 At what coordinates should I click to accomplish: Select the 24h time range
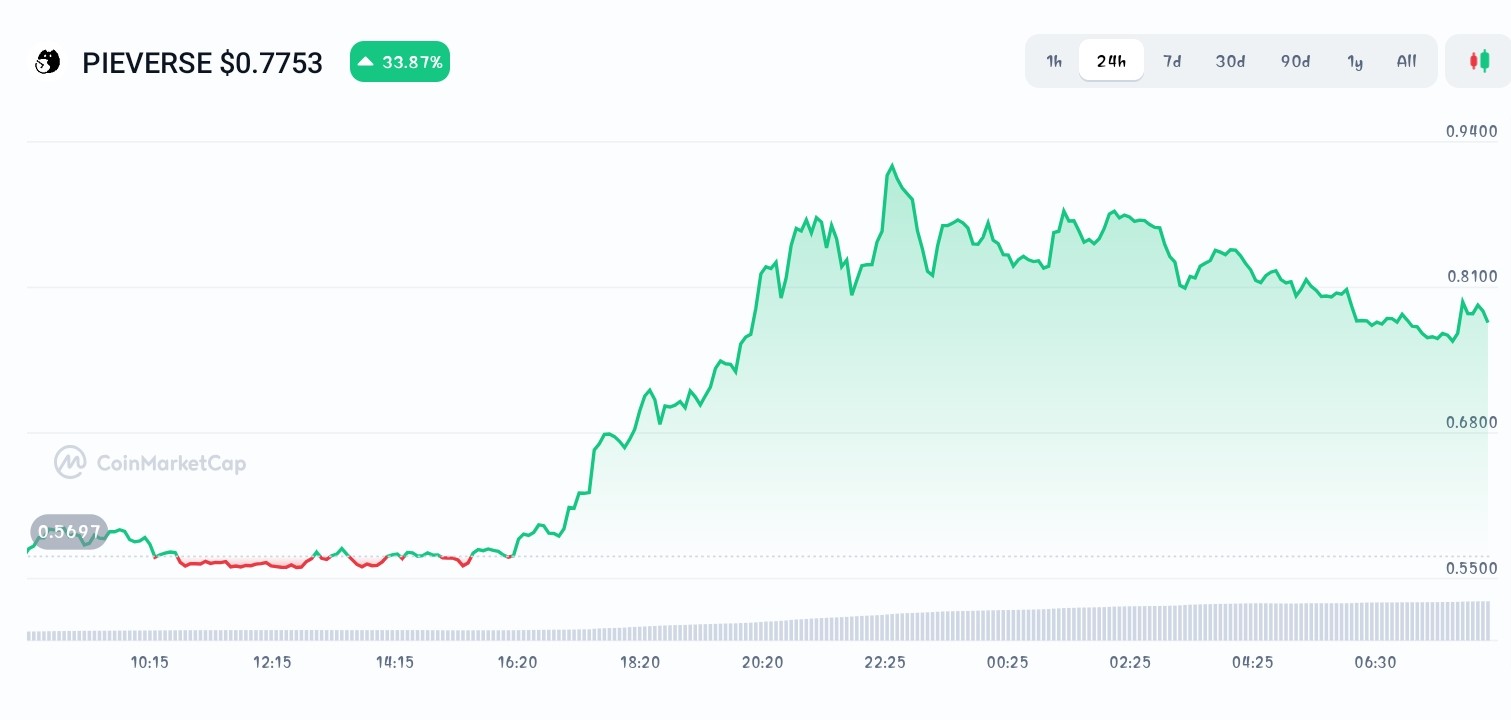tap(1111, 61)
